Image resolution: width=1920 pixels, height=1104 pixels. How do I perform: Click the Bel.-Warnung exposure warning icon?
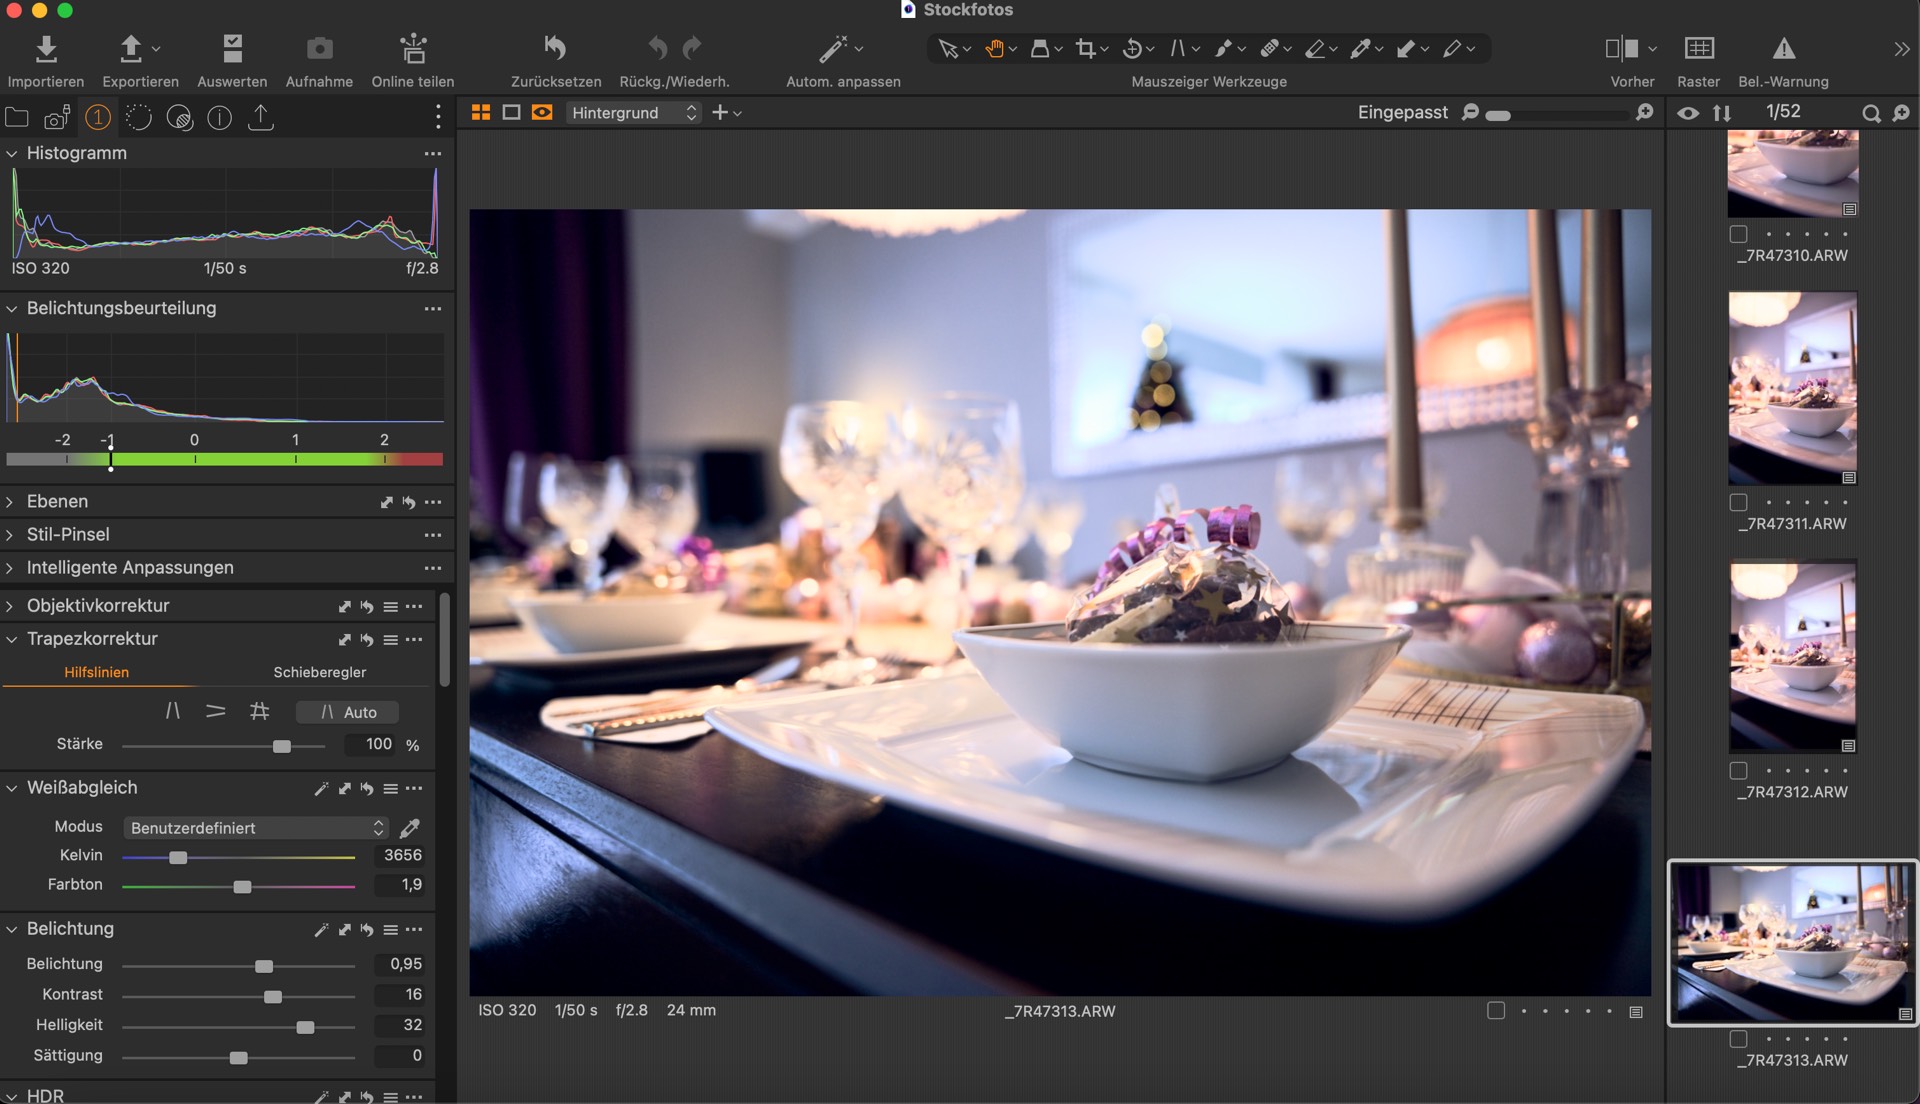(1783, 48)
